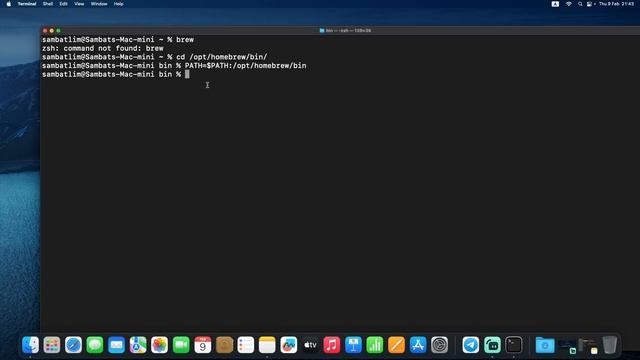640x360 pixels.
Task: Launch FaceTime from the Dock
Action: [181, 345]
